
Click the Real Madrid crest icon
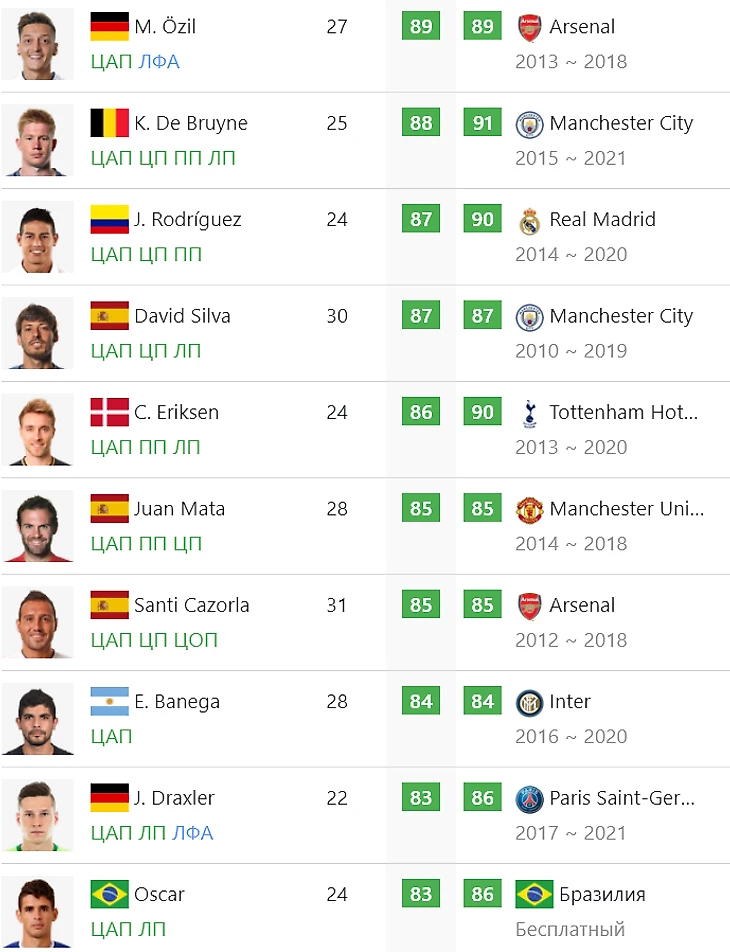click(529, 220)
